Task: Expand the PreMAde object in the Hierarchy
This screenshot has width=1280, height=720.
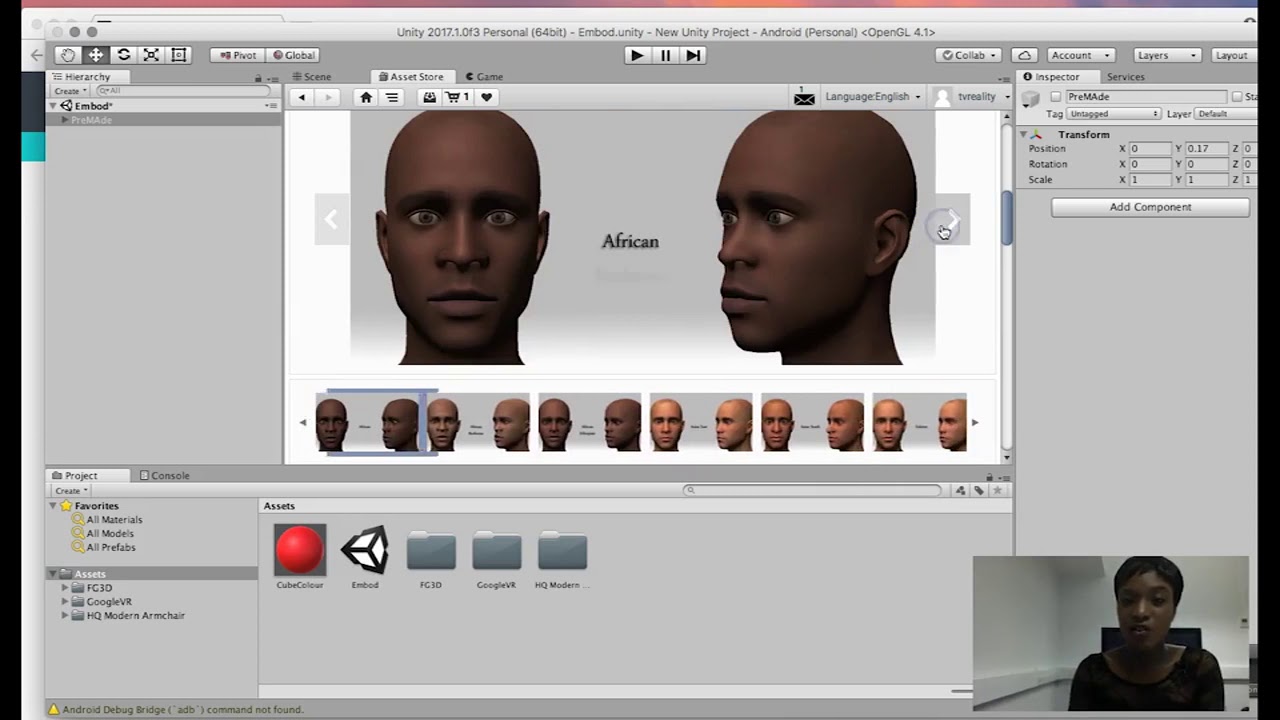Action: (x=65, y=120)
